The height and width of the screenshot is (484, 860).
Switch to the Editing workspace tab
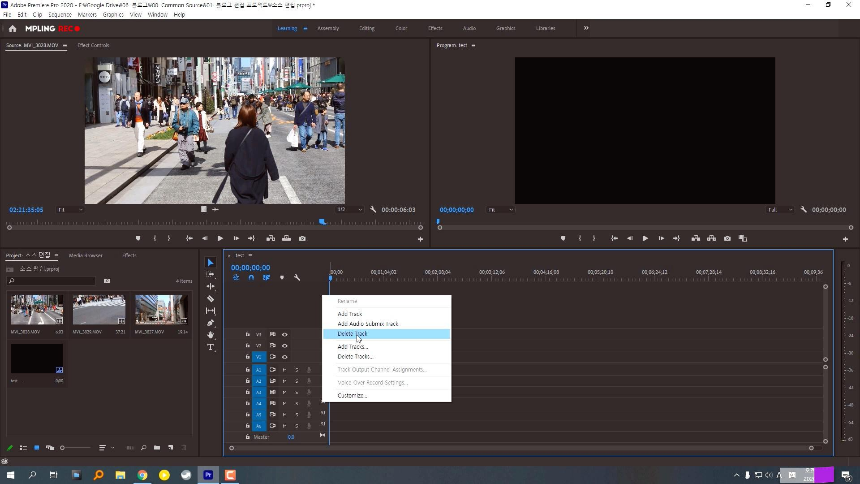(367, 28)
